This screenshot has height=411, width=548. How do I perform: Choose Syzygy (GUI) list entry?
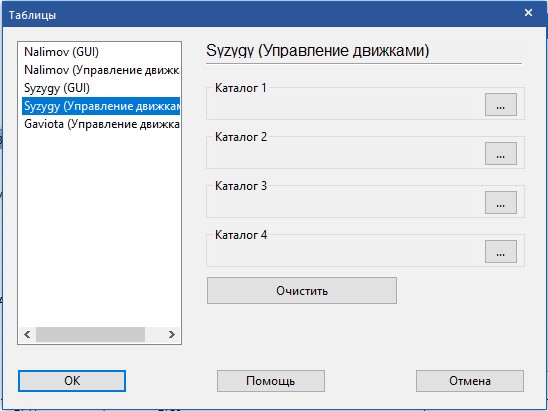point(101,88)
